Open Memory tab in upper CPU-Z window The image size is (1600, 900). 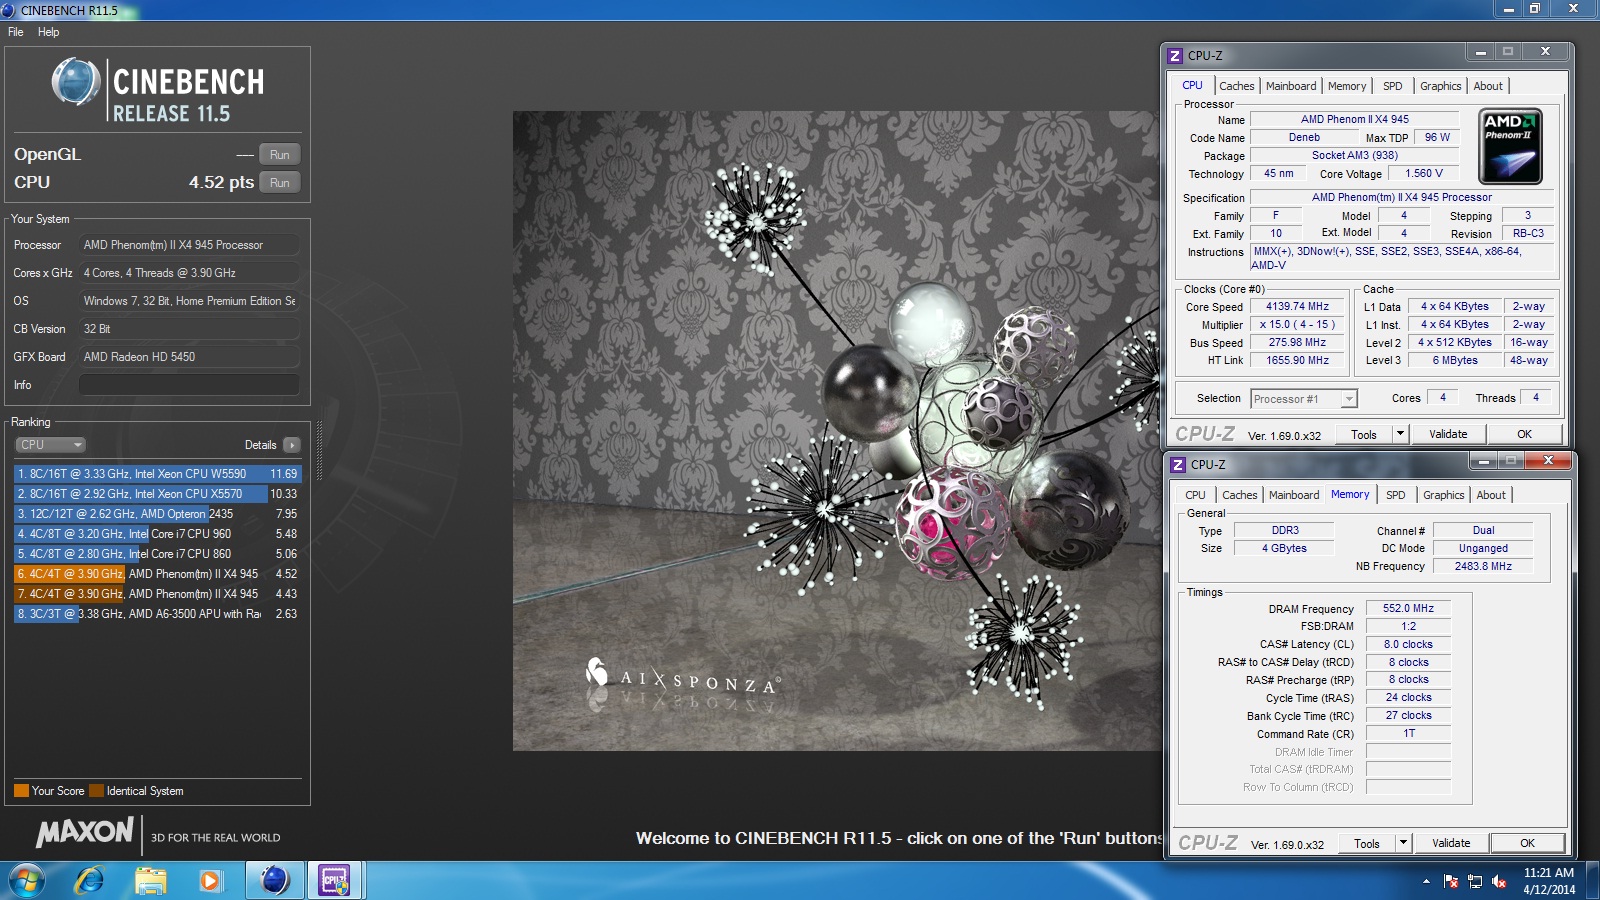(x=1347, y=86)
